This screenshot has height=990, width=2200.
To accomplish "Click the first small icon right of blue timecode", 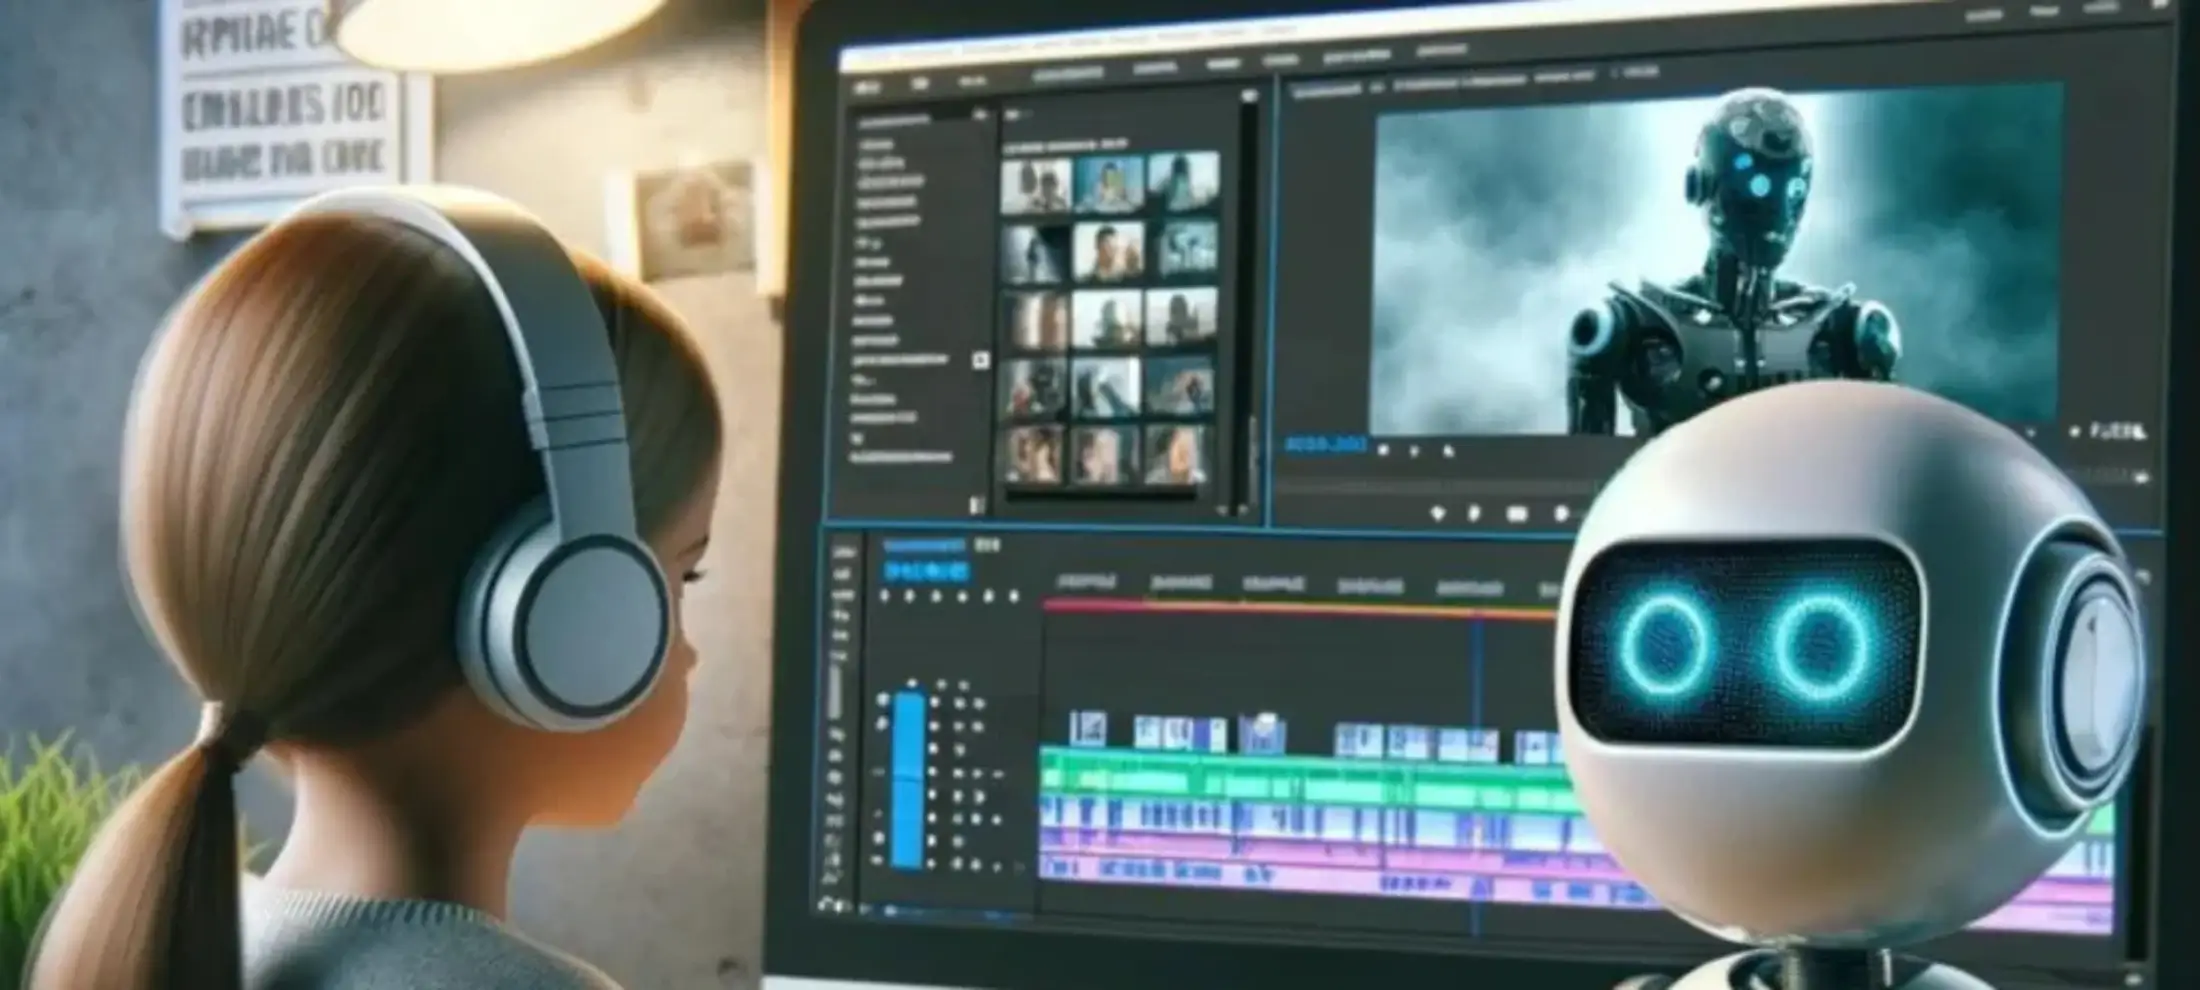I will pyautogui.click(x=1384, y=452).
